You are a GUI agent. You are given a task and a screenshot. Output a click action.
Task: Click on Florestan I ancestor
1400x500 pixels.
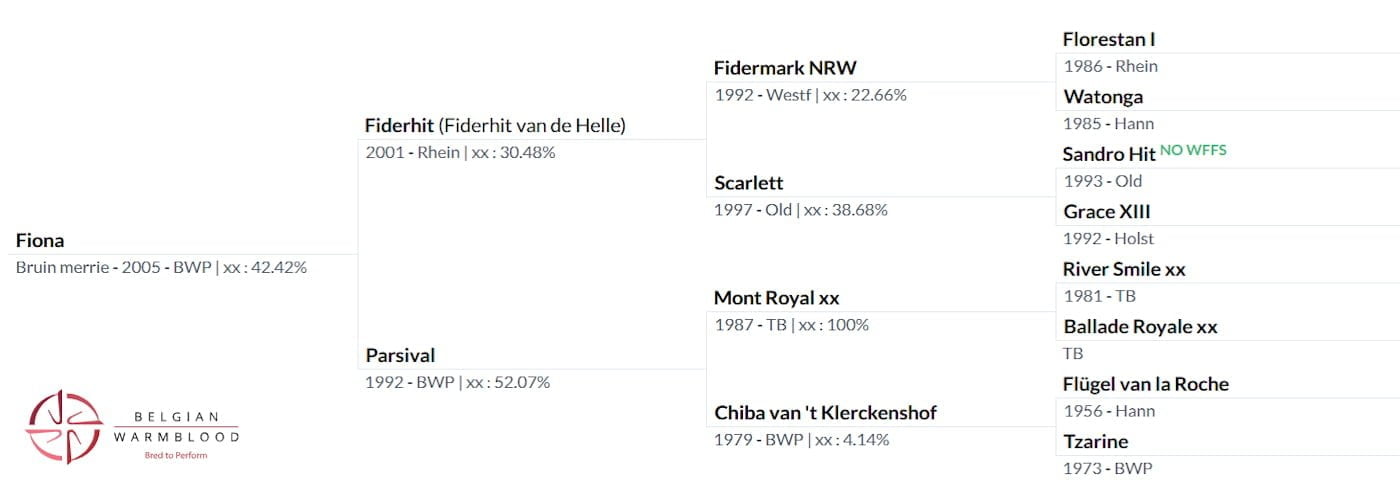(1109, 39)
